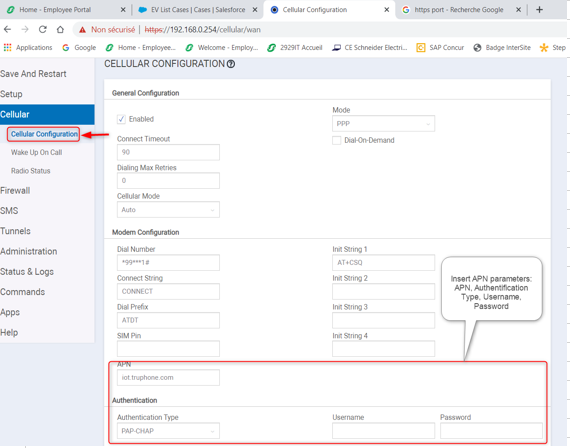Open the Applications grid bookmark
Viewport: 570px width, 448px height.
point(28,48)
